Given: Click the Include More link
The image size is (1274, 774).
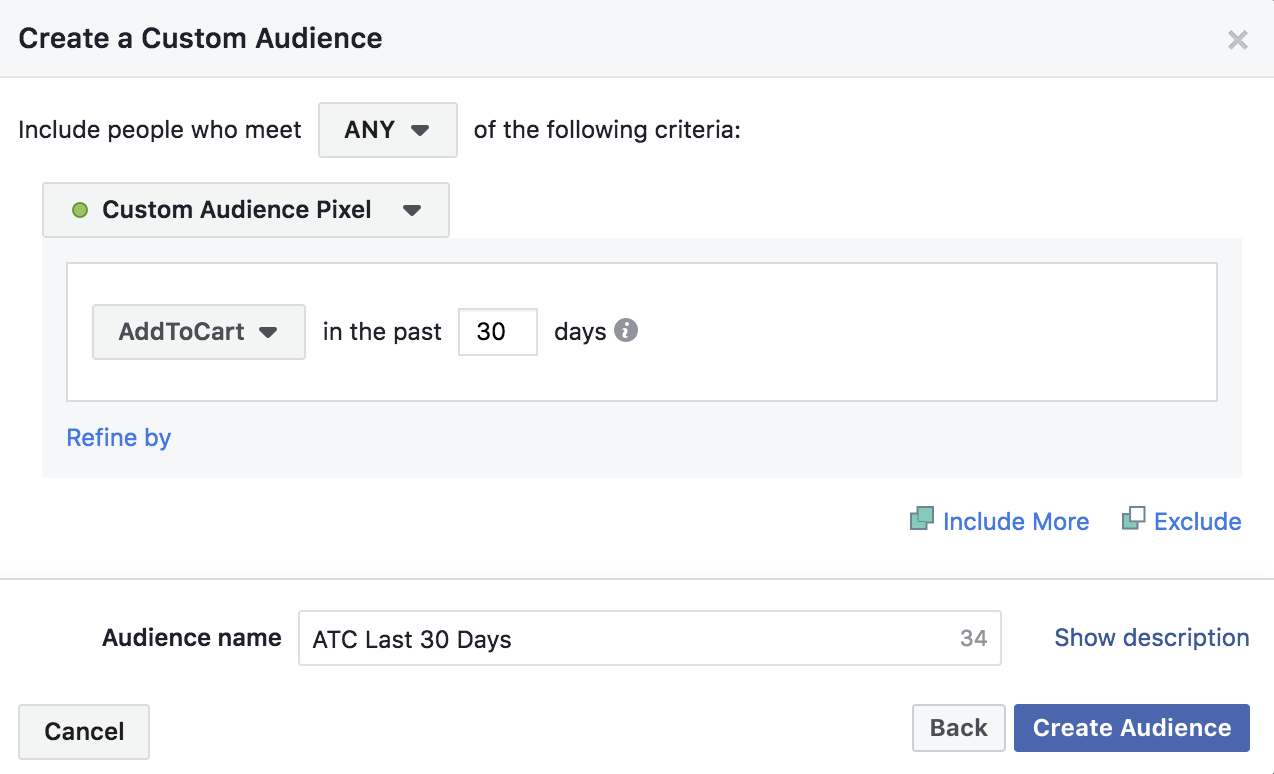Looking at the screenshot, I should click(1000, 521).
